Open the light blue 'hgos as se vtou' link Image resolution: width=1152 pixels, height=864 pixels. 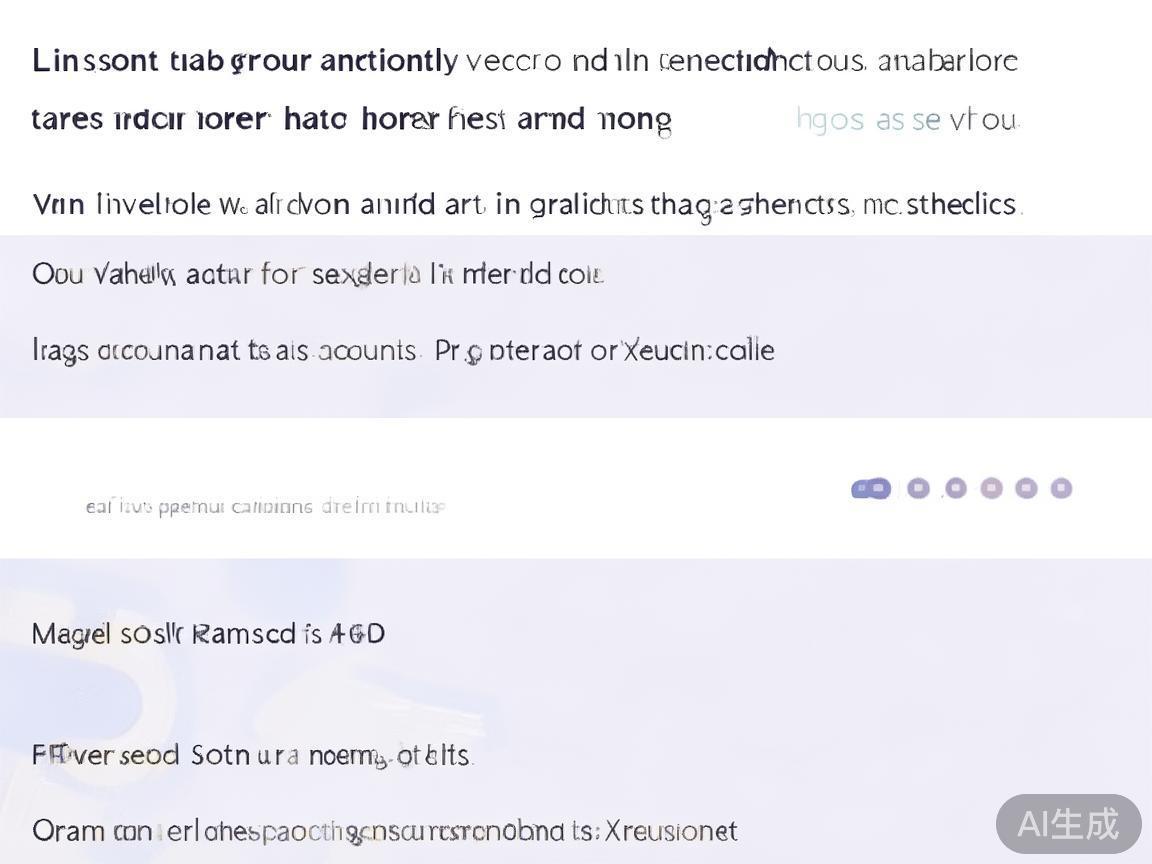(907, 120)
